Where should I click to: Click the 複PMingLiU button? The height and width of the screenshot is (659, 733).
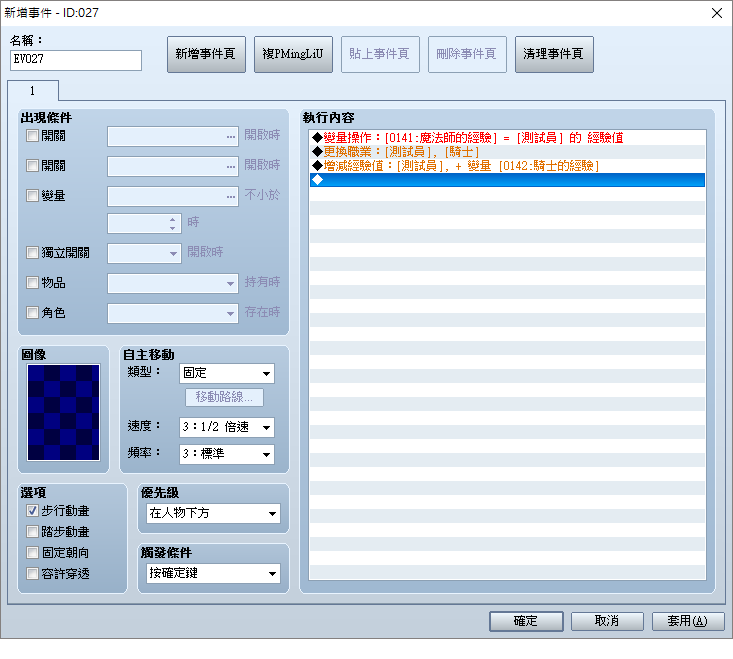(293, 54)
